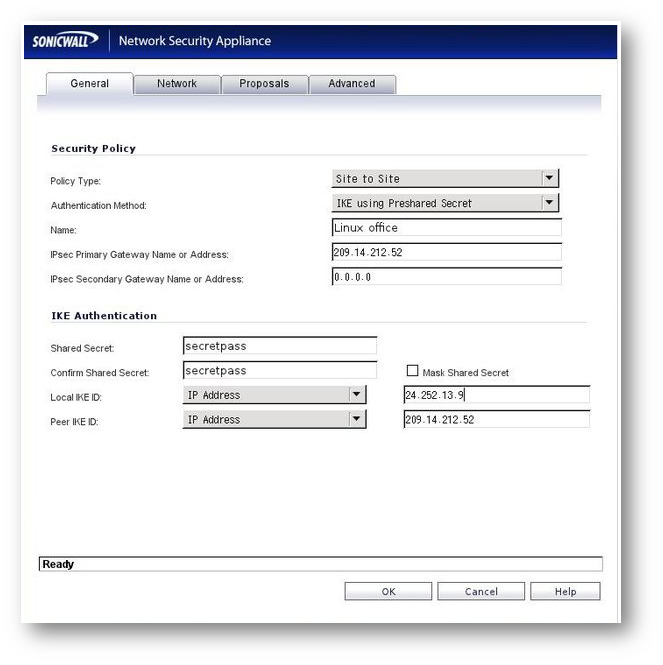Open the Policy Type dropdown
The image size is (663, 665).
click(x=445, y=179)
